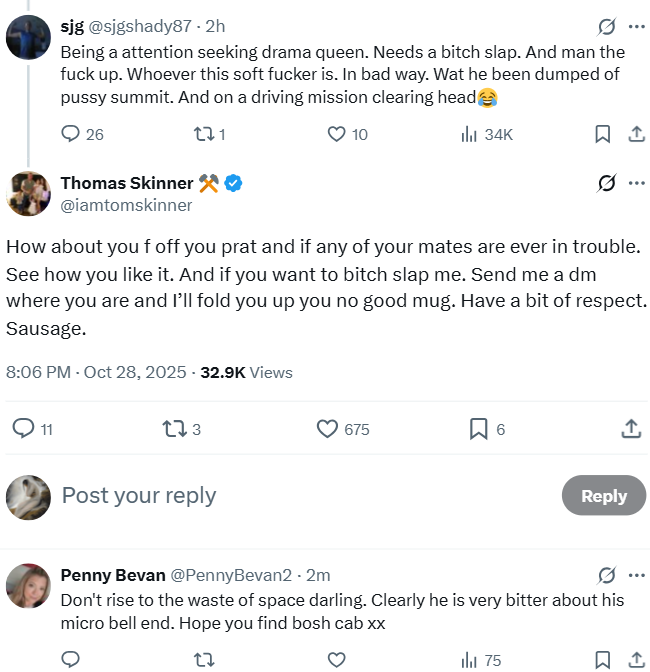
Task: Bookmark the sjg tweet
Action: click(602, 134)
